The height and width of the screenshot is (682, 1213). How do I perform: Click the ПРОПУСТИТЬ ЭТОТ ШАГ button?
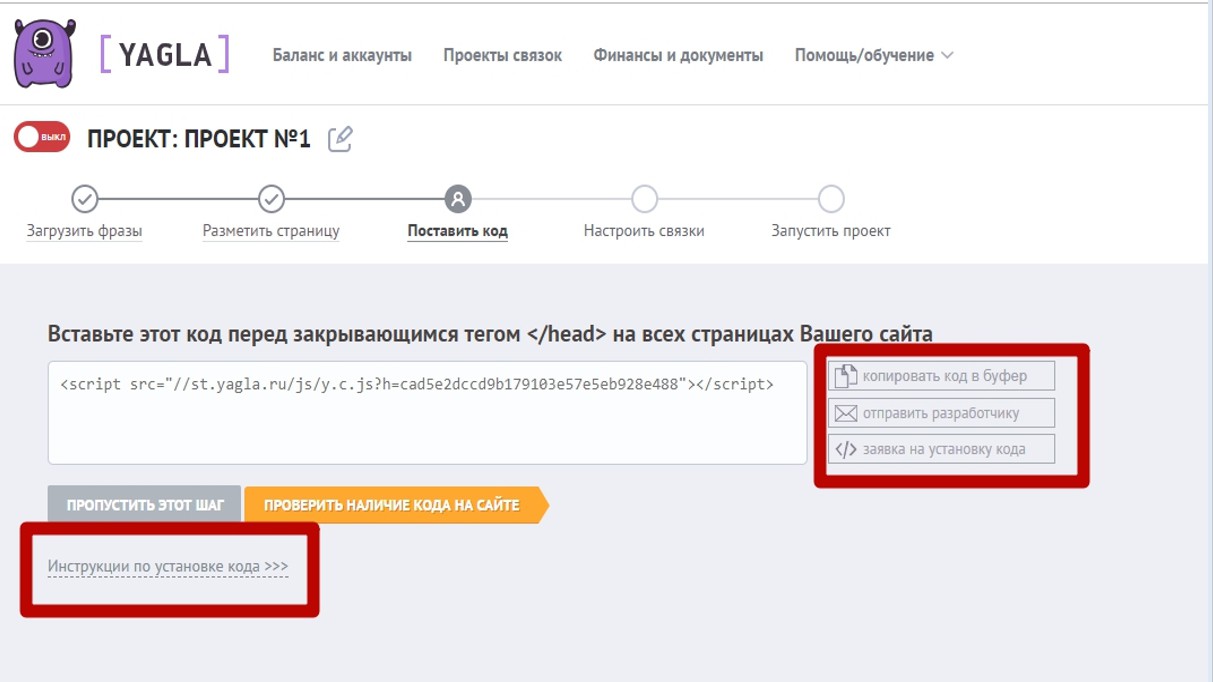click(145, 505)
